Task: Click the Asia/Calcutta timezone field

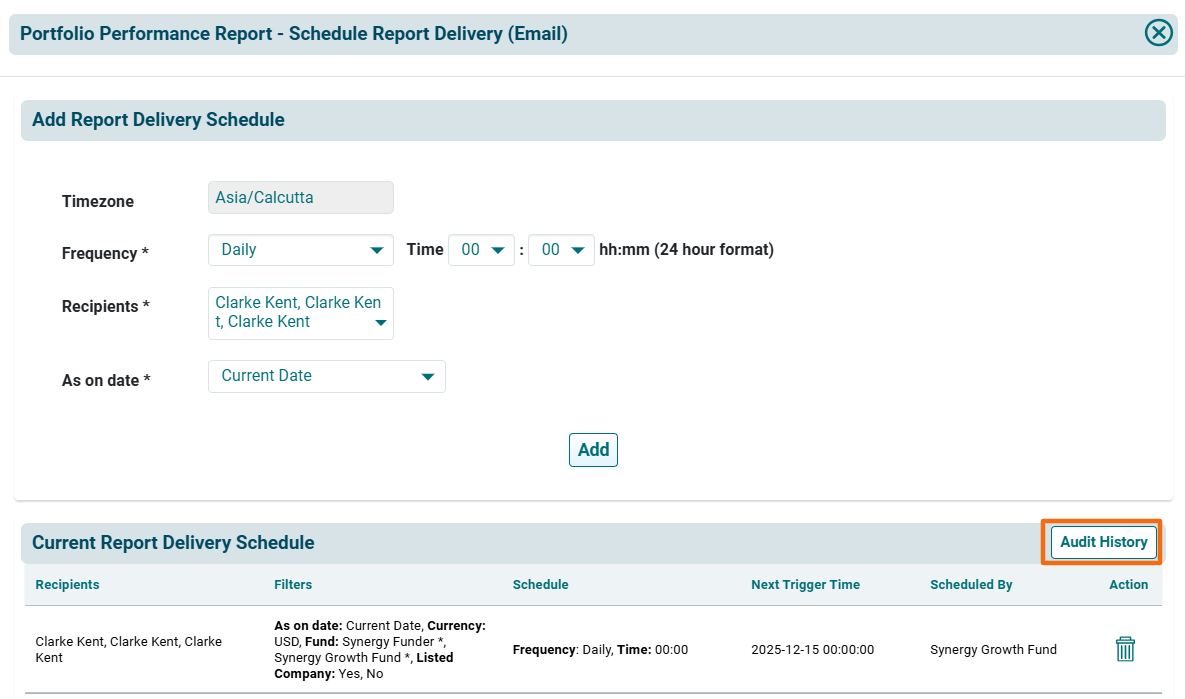Action: [x=300, y=198]
